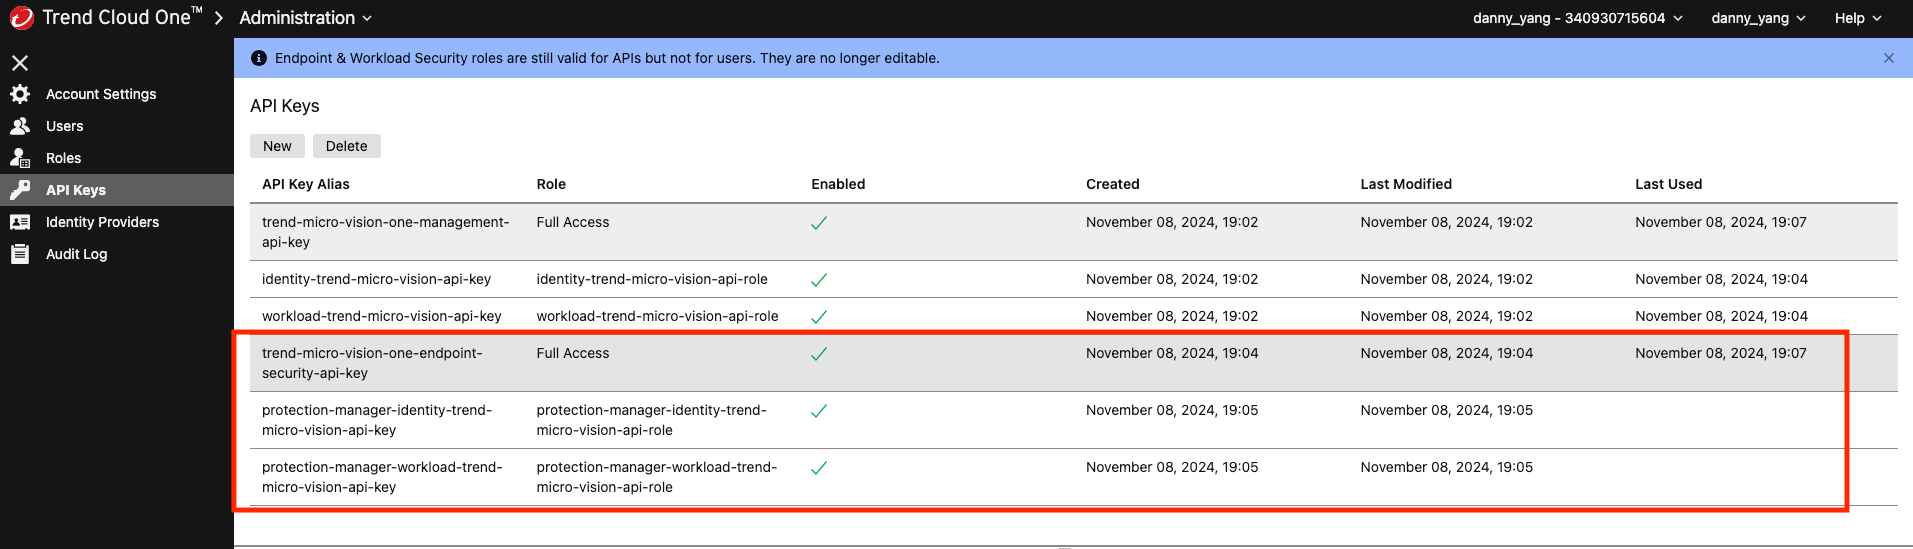
Task: Open the account 340930715604 dropdown
Action: [x=1577, y=18]
